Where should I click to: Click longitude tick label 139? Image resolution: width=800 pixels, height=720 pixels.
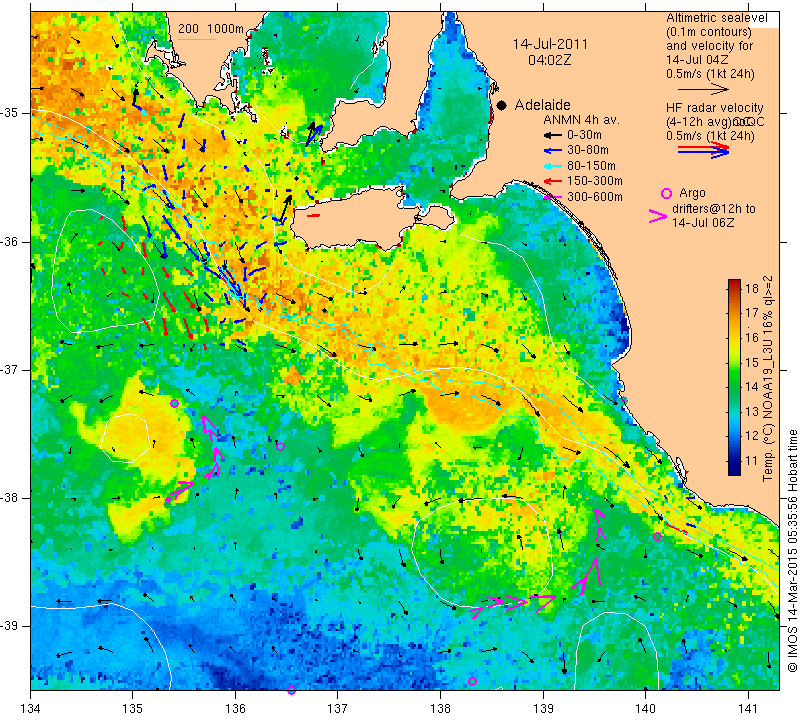tap(543, 709)
